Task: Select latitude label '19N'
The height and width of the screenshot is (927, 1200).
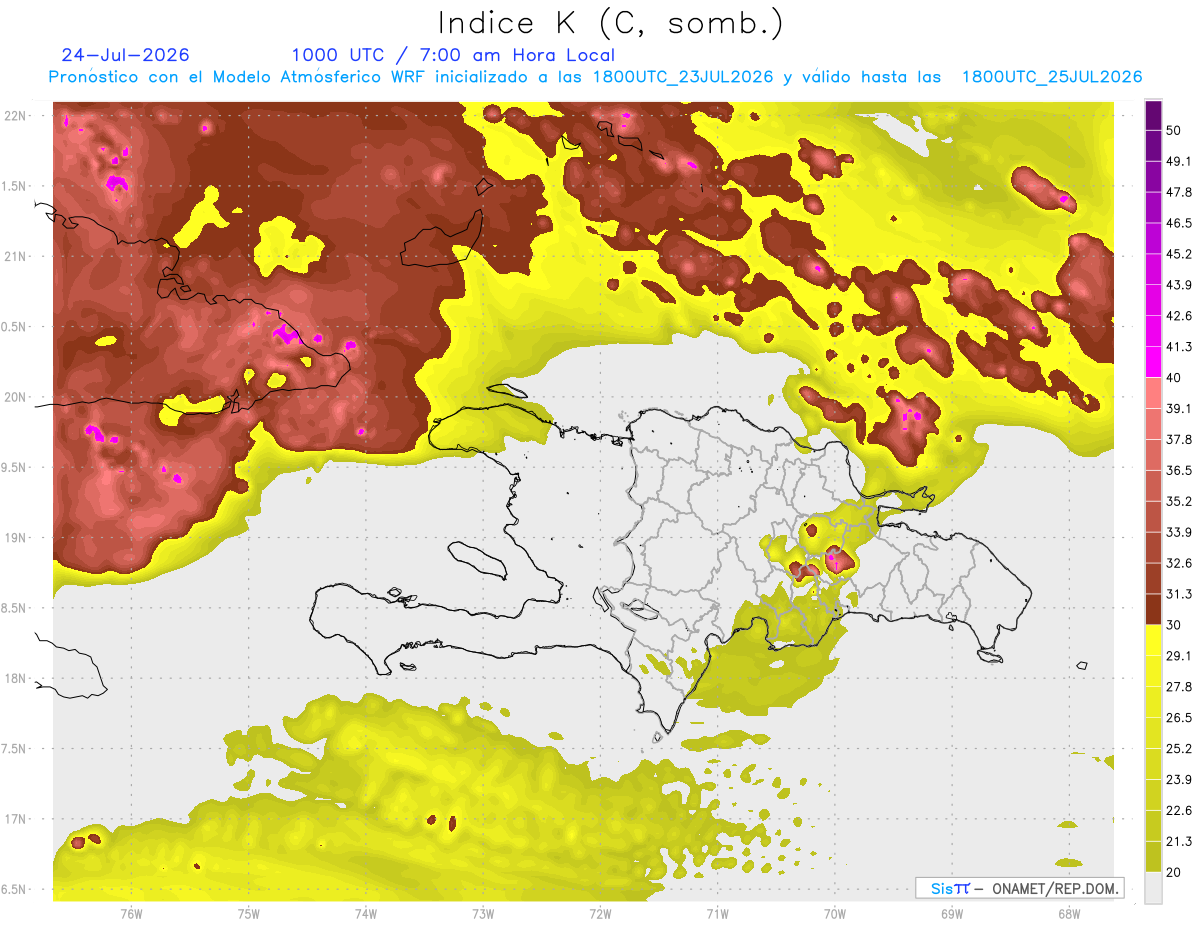Action: click(x=16, y=538)
